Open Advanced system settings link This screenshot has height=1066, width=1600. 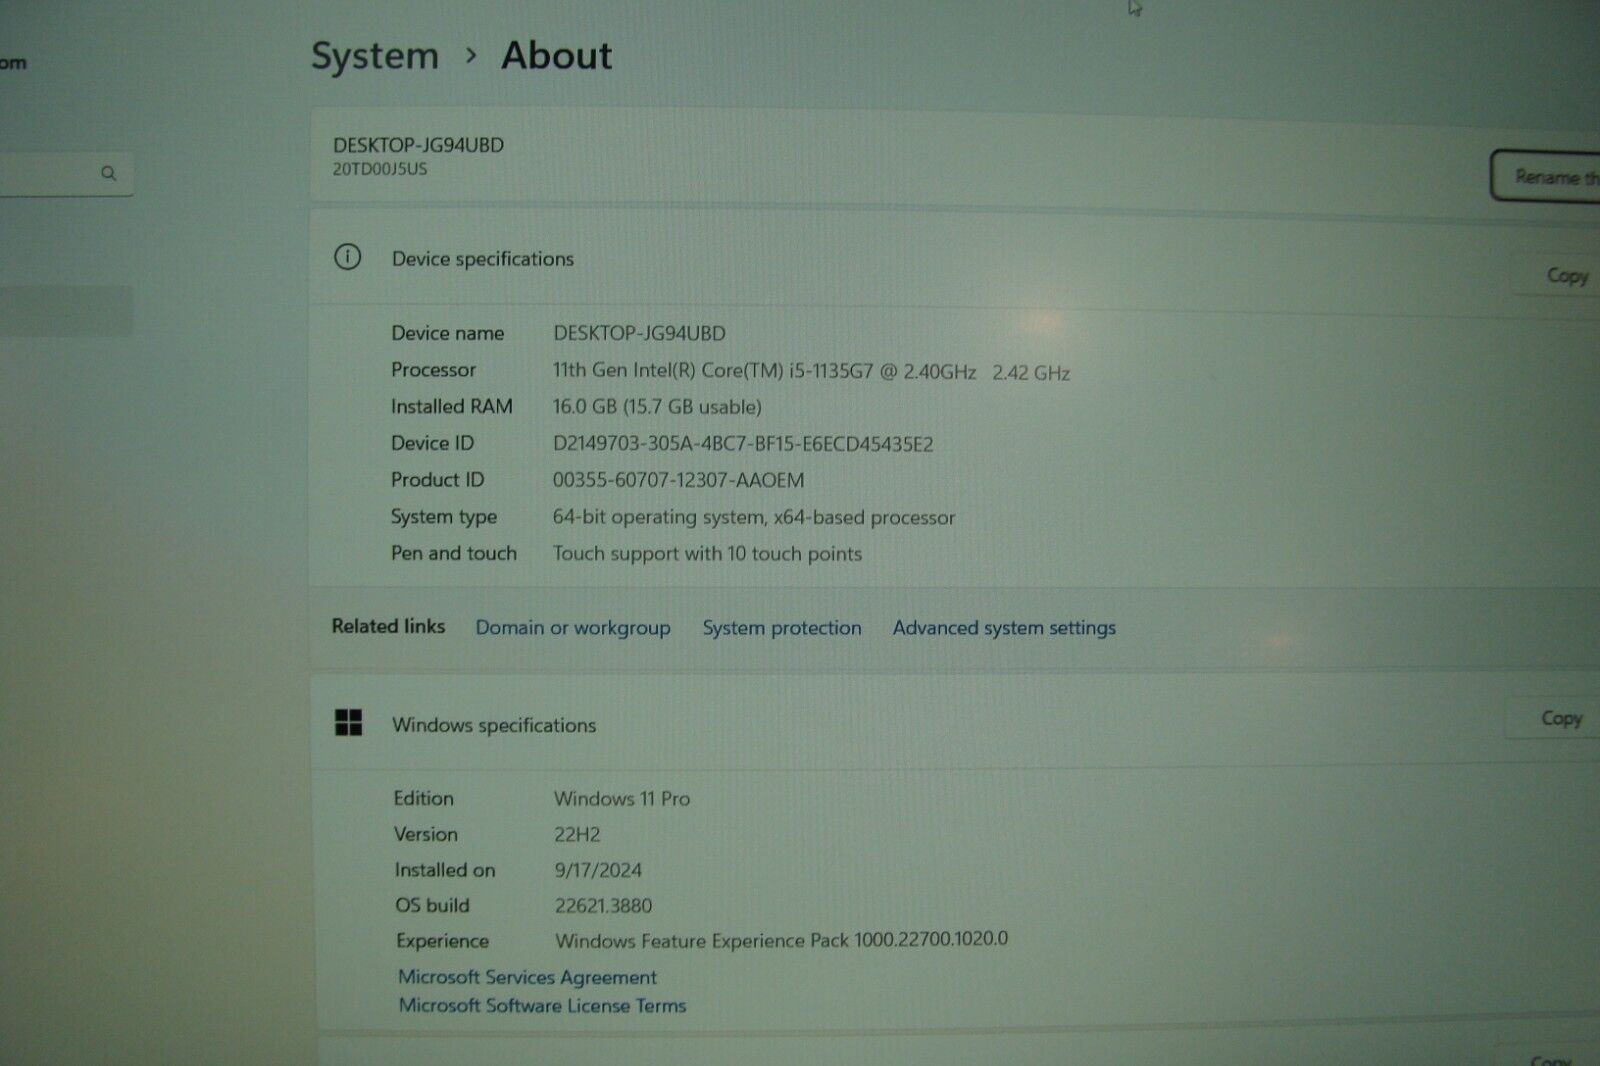(x=1004, y=628)
